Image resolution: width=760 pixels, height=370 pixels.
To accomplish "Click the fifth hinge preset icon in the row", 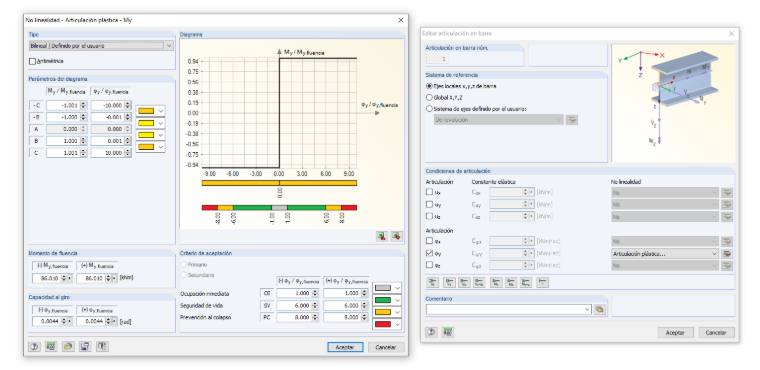I will [496, 282].
